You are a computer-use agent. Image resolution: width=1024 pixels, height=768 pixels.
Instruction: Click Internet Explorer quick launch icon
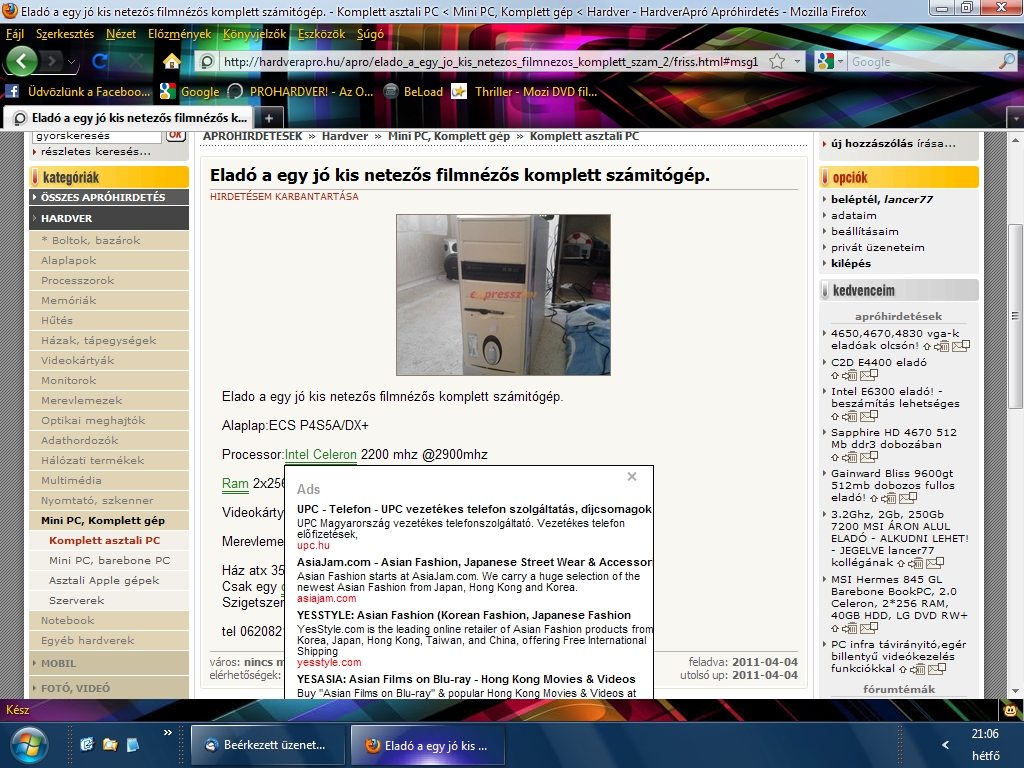click(87, 744)
